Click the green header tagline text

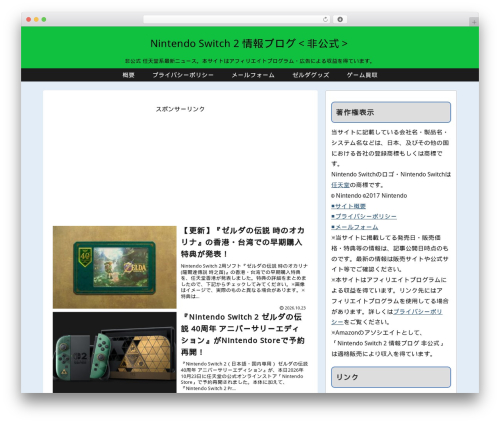(x=249, y=61)
